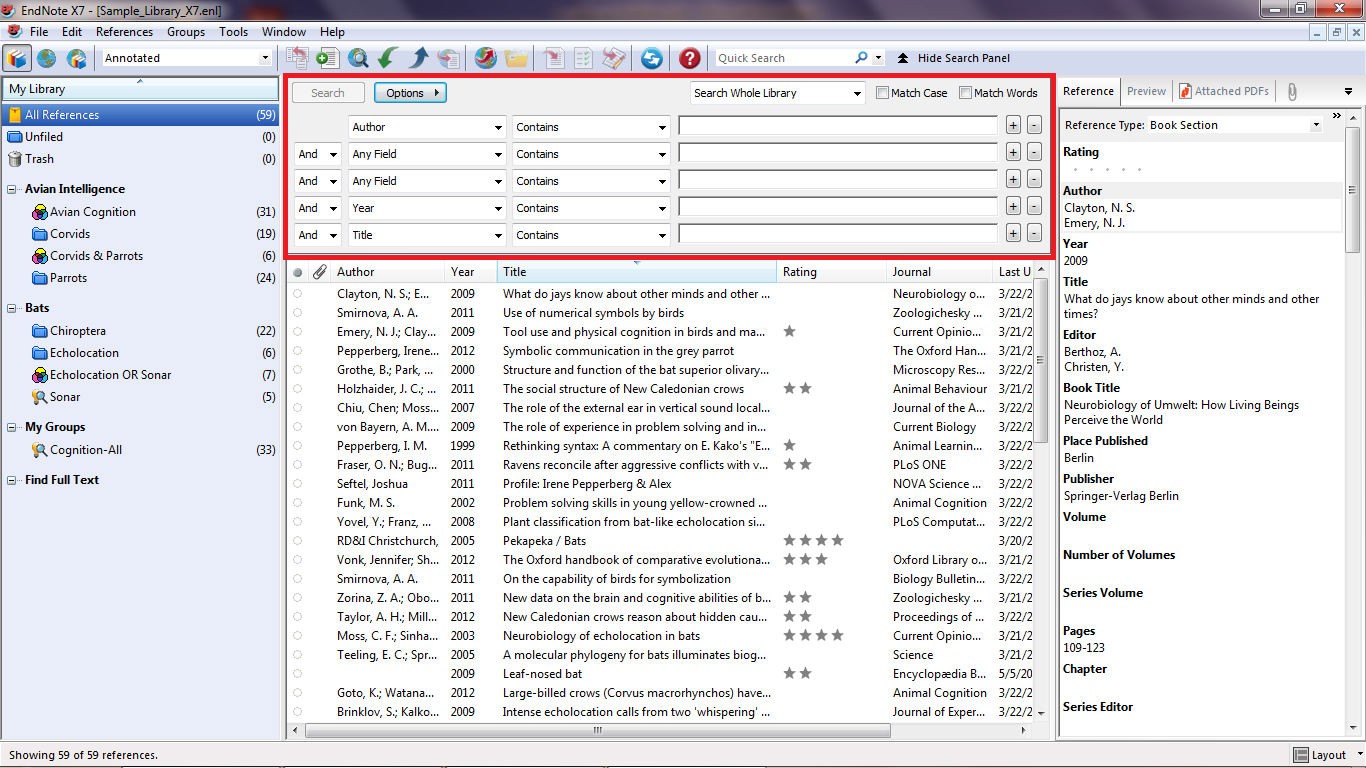Click the Find Full Text toolbar icon
Viewport: 1366px width, 768px height.
click(x=448, y=58)
